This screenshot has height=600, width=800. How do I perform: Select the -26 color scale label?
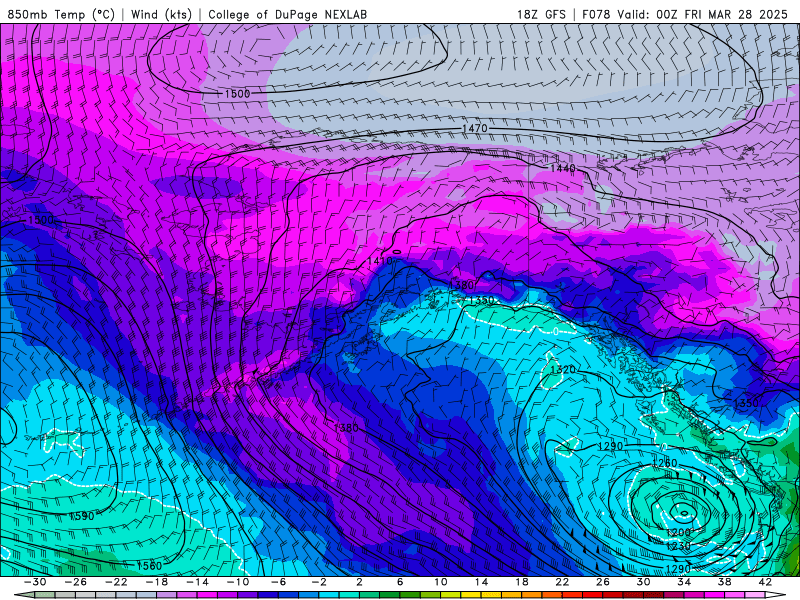click(76, 582)
